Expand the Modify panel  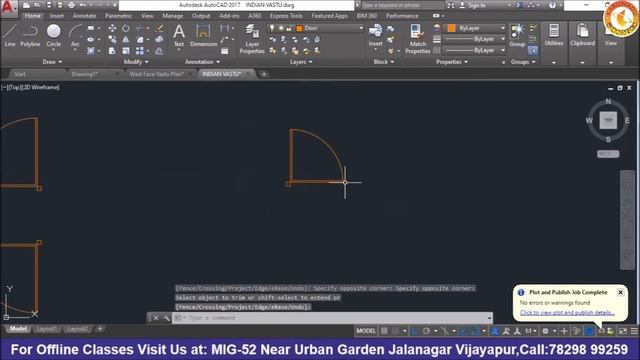pos(136,62)
